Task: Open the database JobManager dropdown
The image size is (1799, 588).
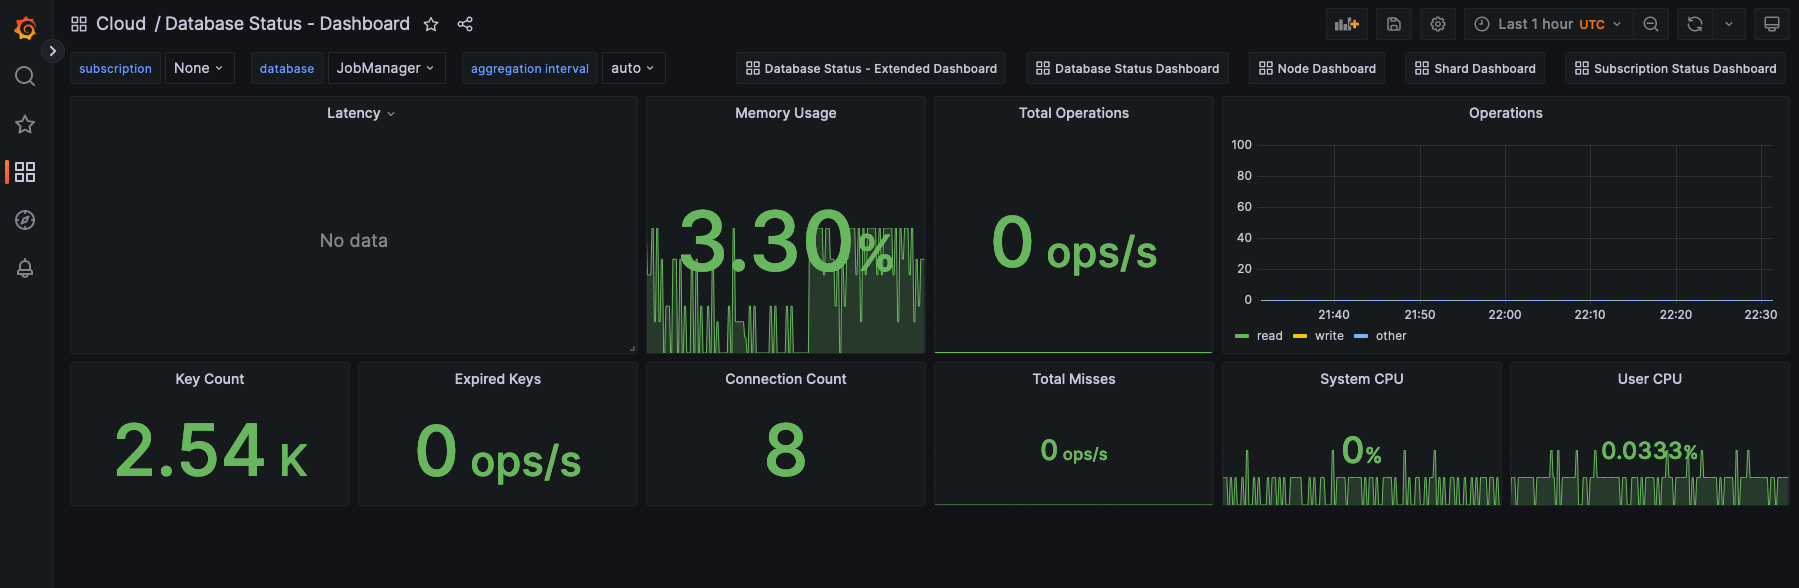Action: coord(385,68)
